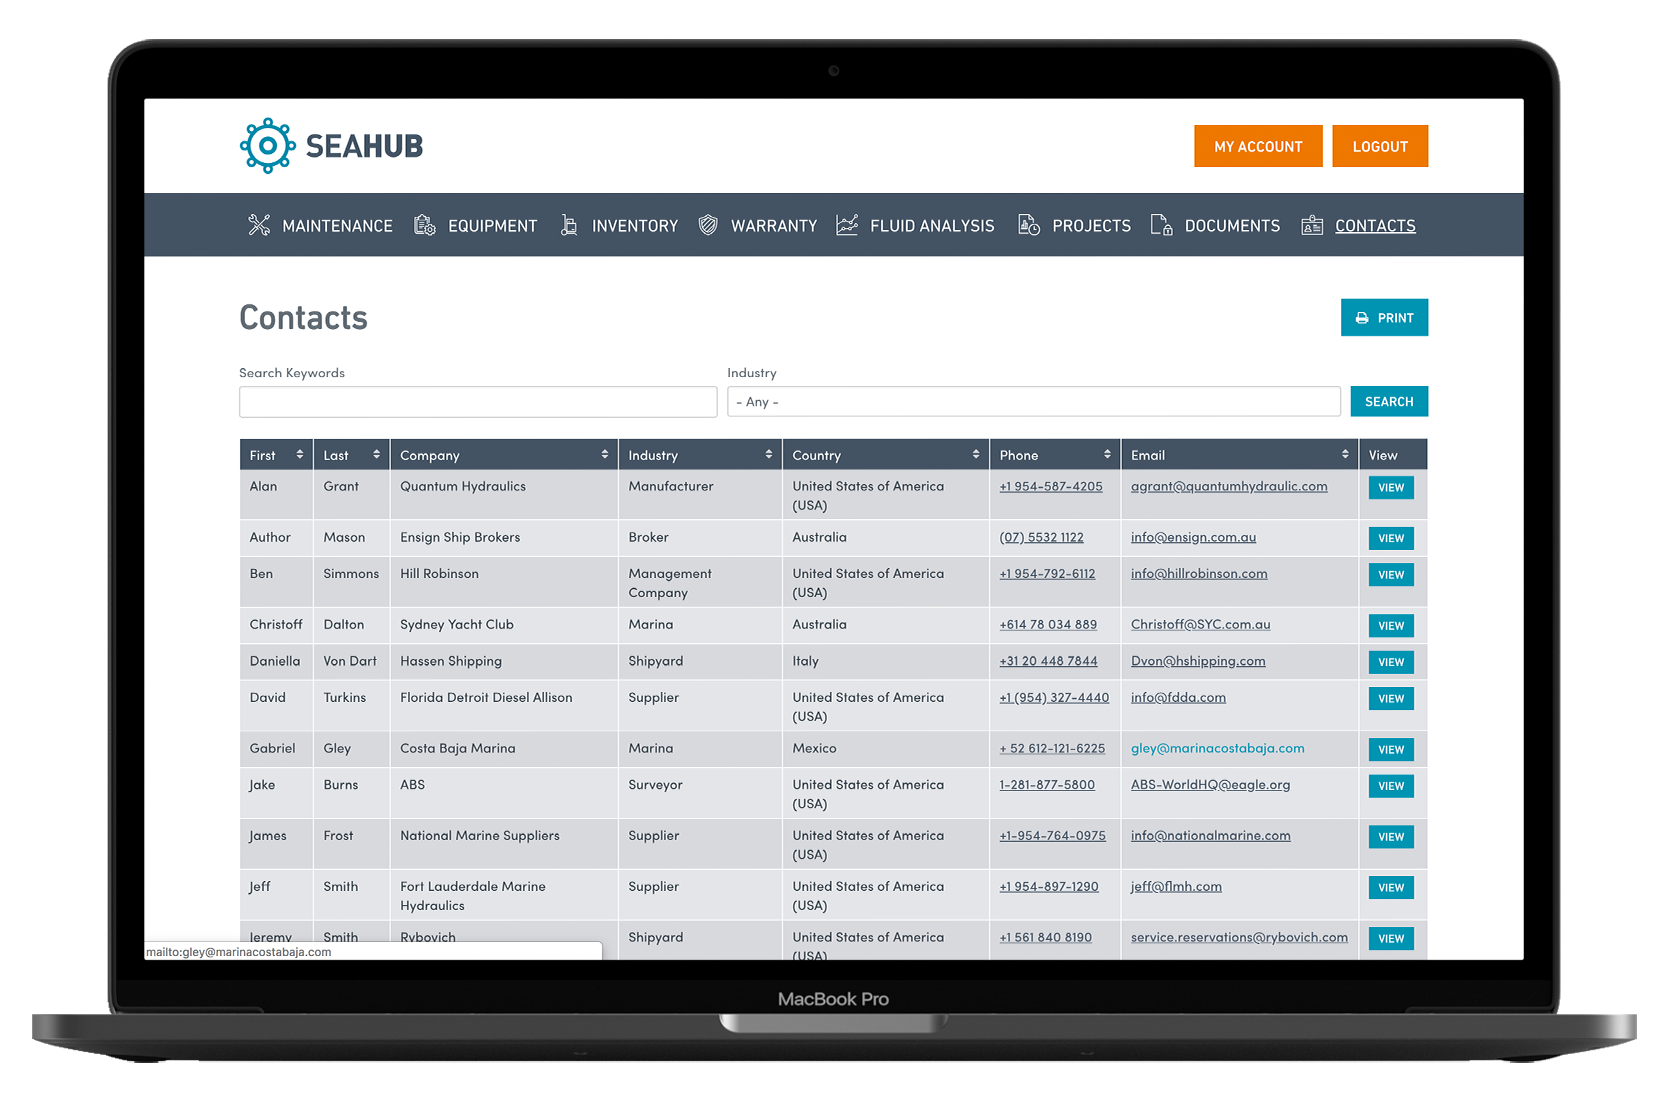Click the Warranty shield icon
The width and height of the screenshot is (1673, 1098).
(708, 225)
